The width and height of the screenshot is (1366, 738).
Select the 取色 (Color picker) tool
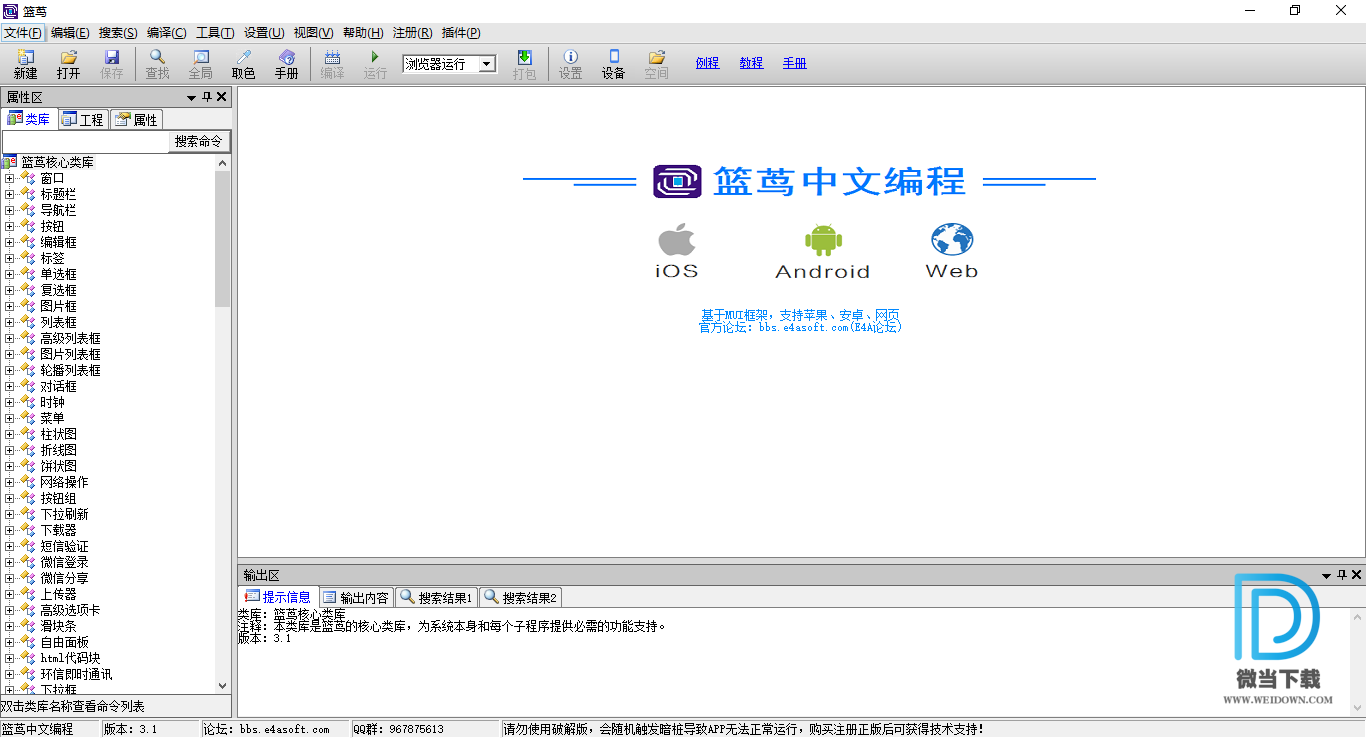(244, 64)
